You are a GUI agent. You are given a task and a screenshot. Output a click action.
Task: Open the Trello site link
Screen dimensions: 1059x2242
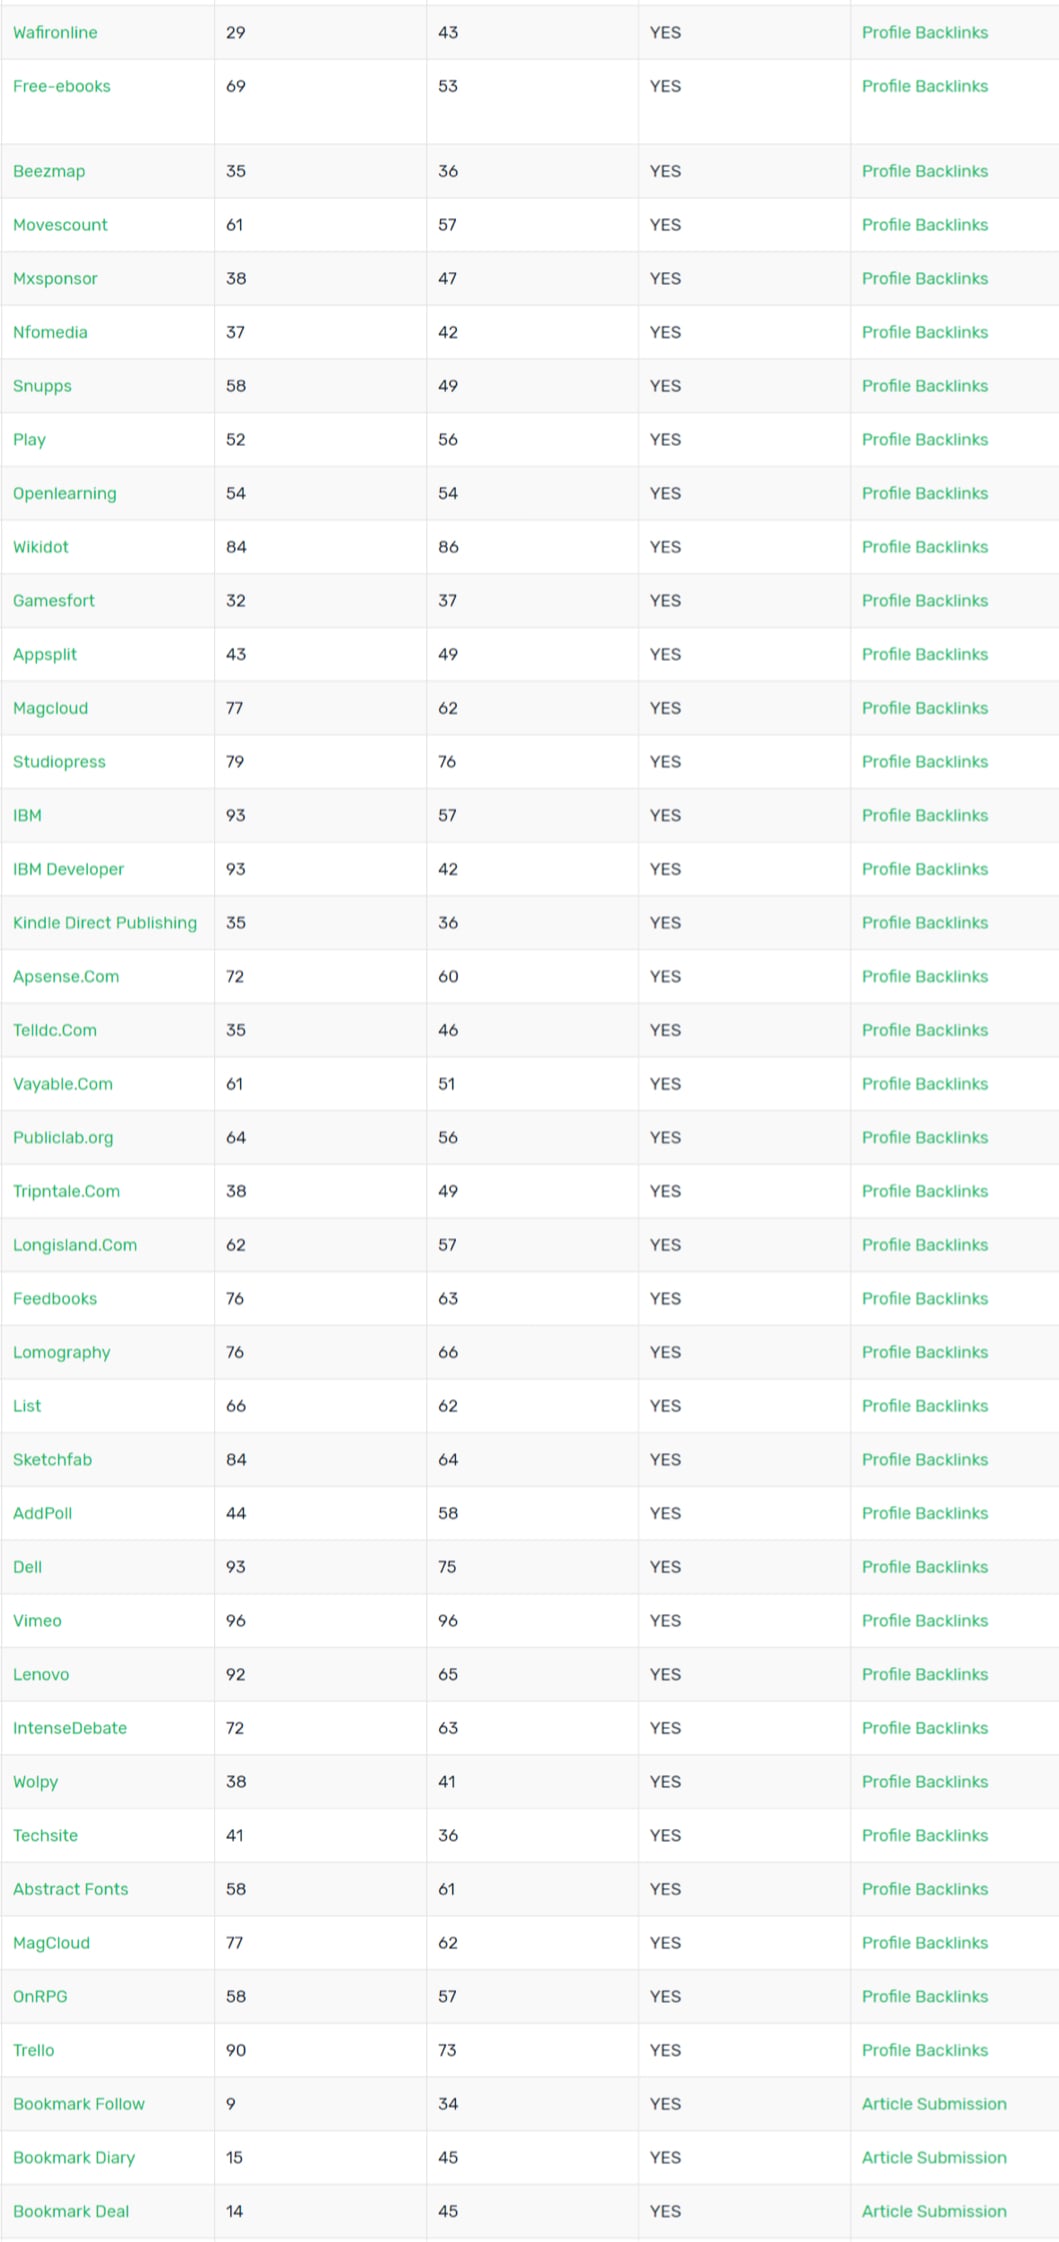(x=34, y=2050)
